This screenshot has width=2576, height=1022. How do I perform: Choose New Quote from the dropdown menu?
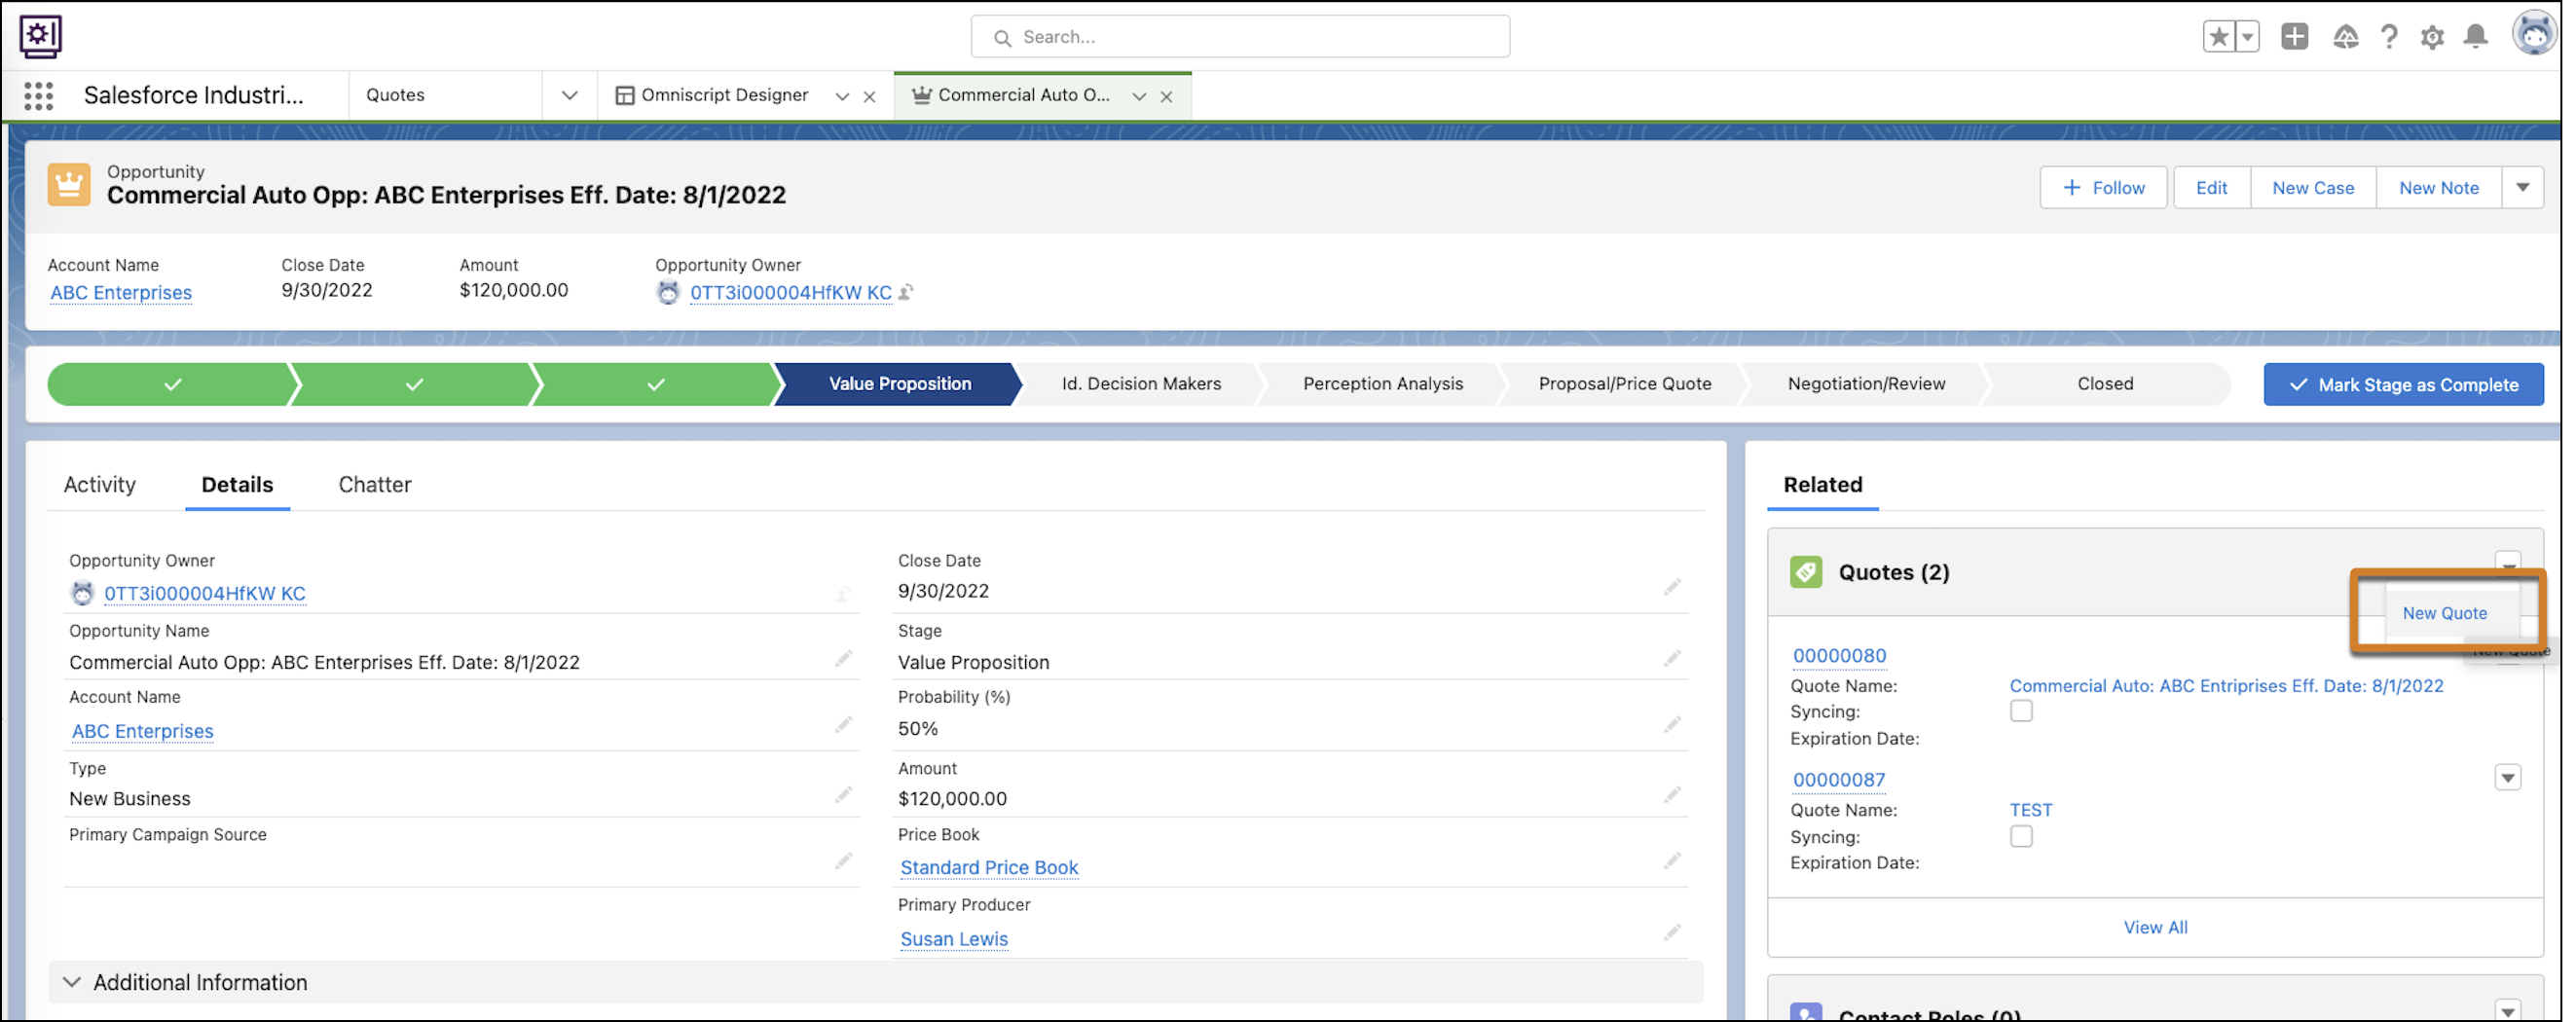(x=2444, y=613)
